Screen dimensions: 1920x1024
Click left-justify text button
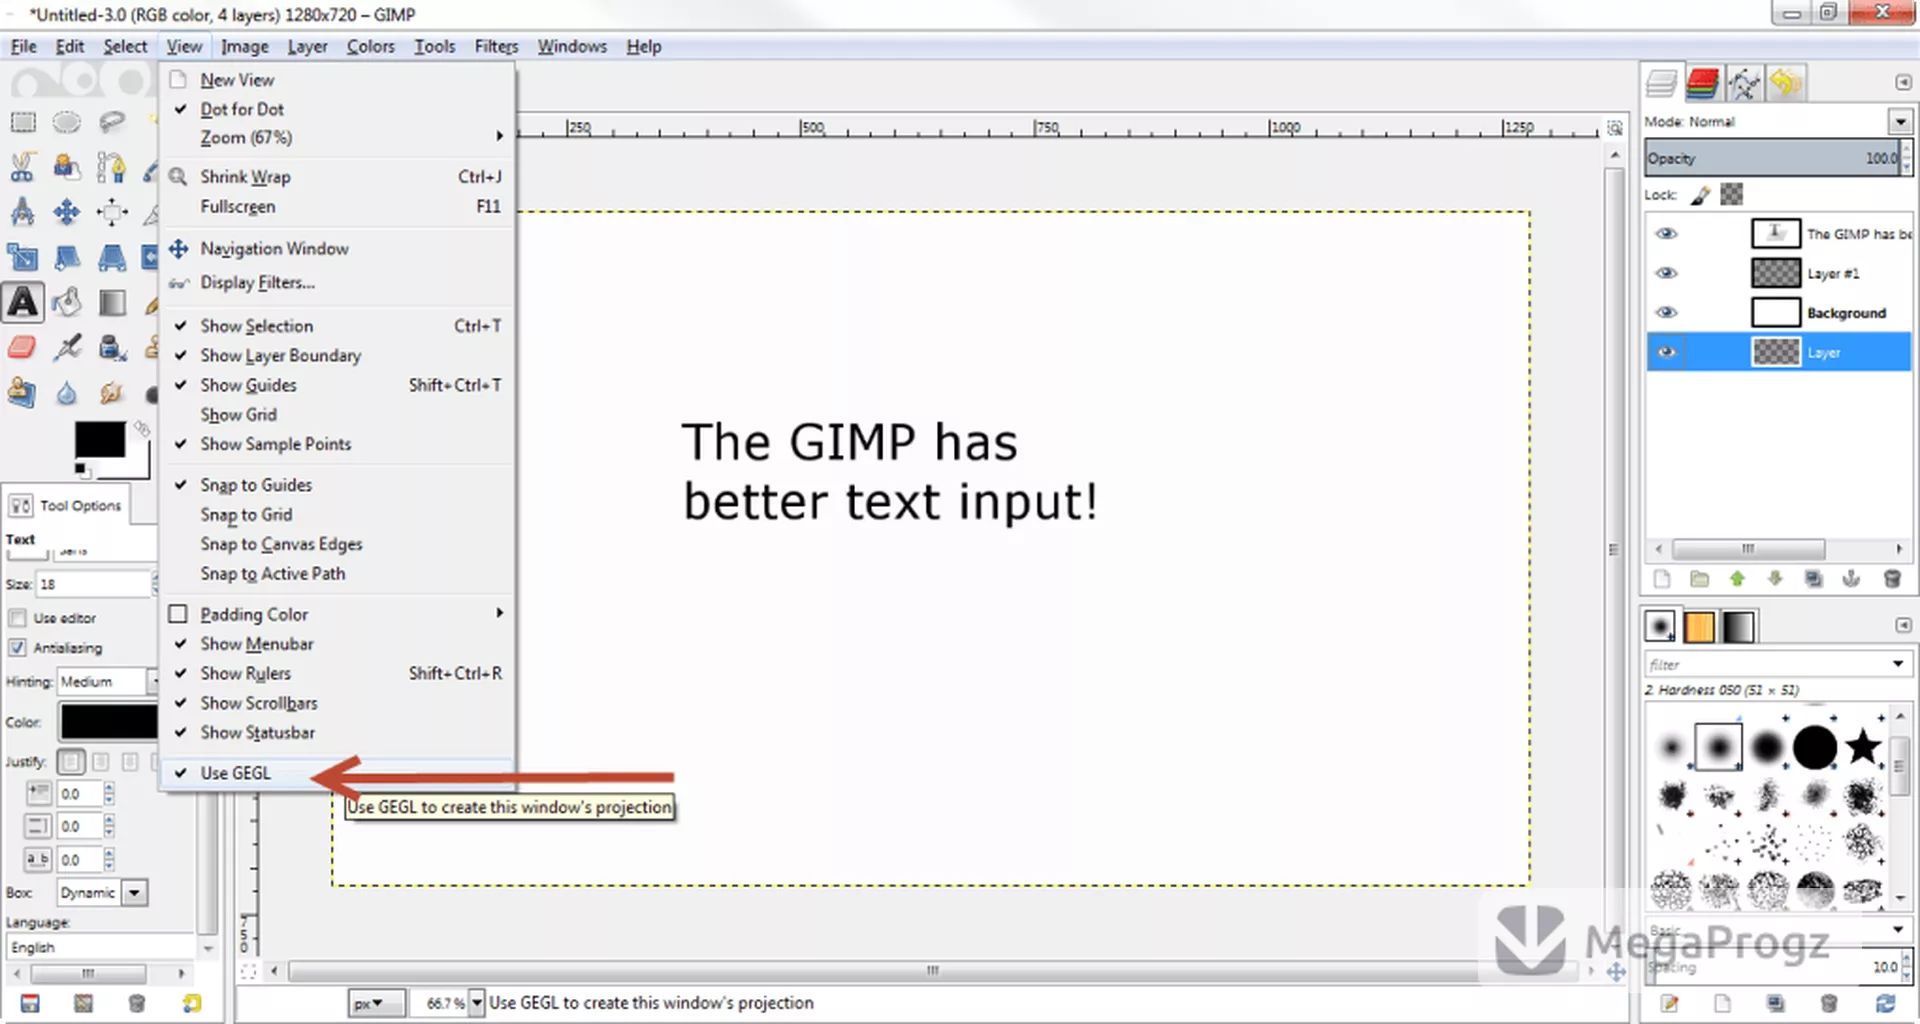point(71,762)
